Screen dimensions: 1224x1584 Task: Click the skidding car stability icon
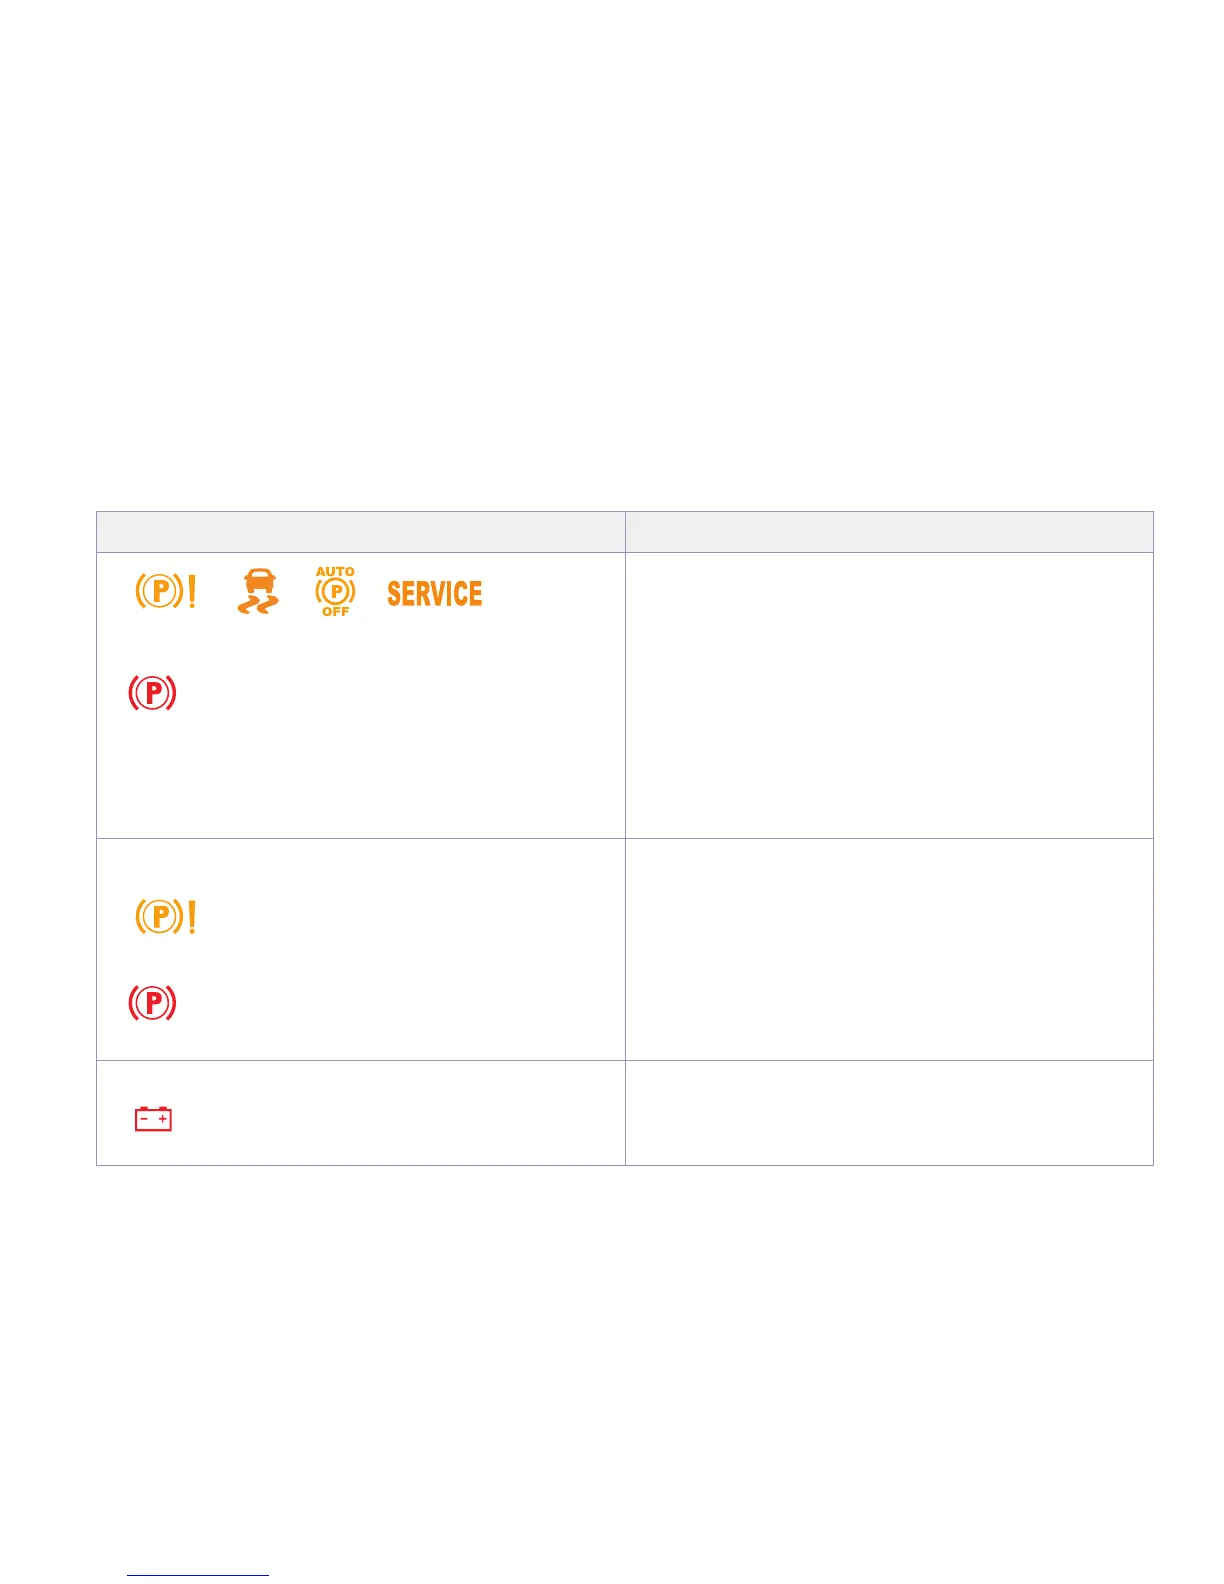pos(259,591)
